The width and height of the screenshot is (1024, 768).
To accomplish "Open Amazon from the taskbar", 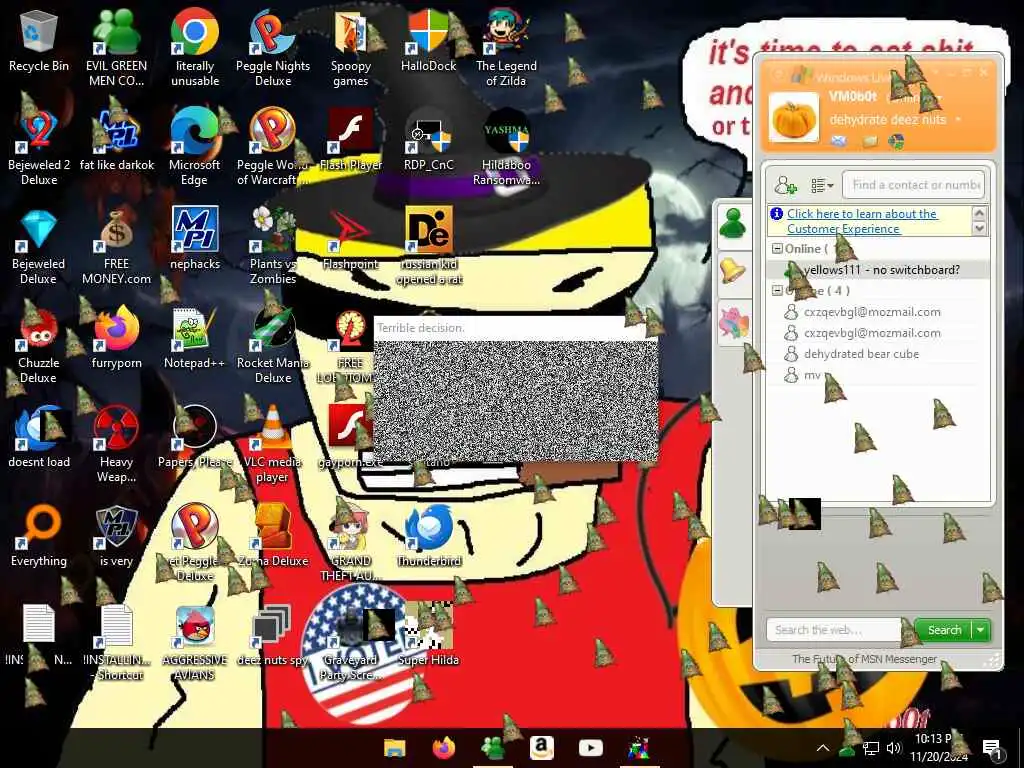I will point(541,748).
